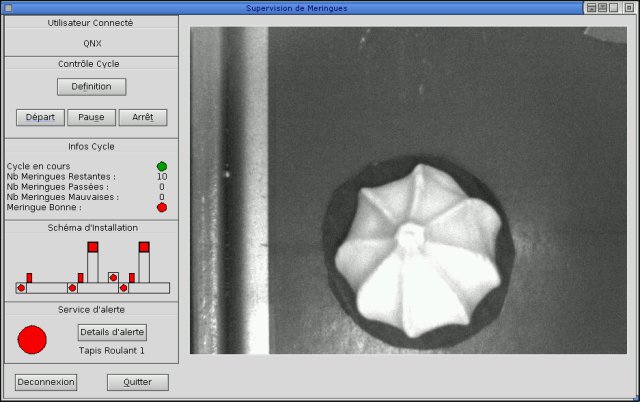The width and height of the screenshot is (640, 402).
Task: Stop the cycle with Arrêt
Action: [x=143, y=118]
